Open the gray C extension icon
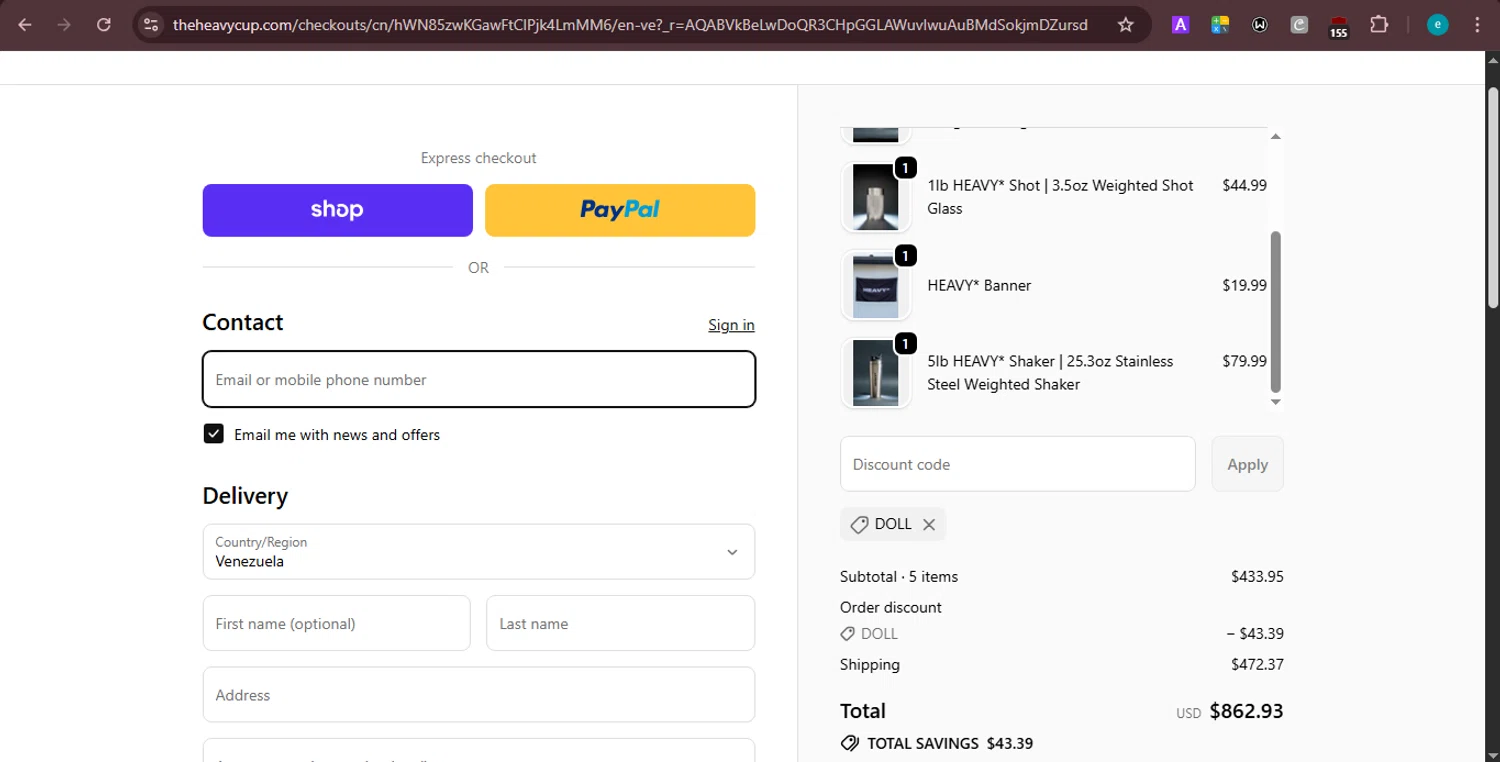Viewport: 1500px width, 762px height. pos(1299,25)
